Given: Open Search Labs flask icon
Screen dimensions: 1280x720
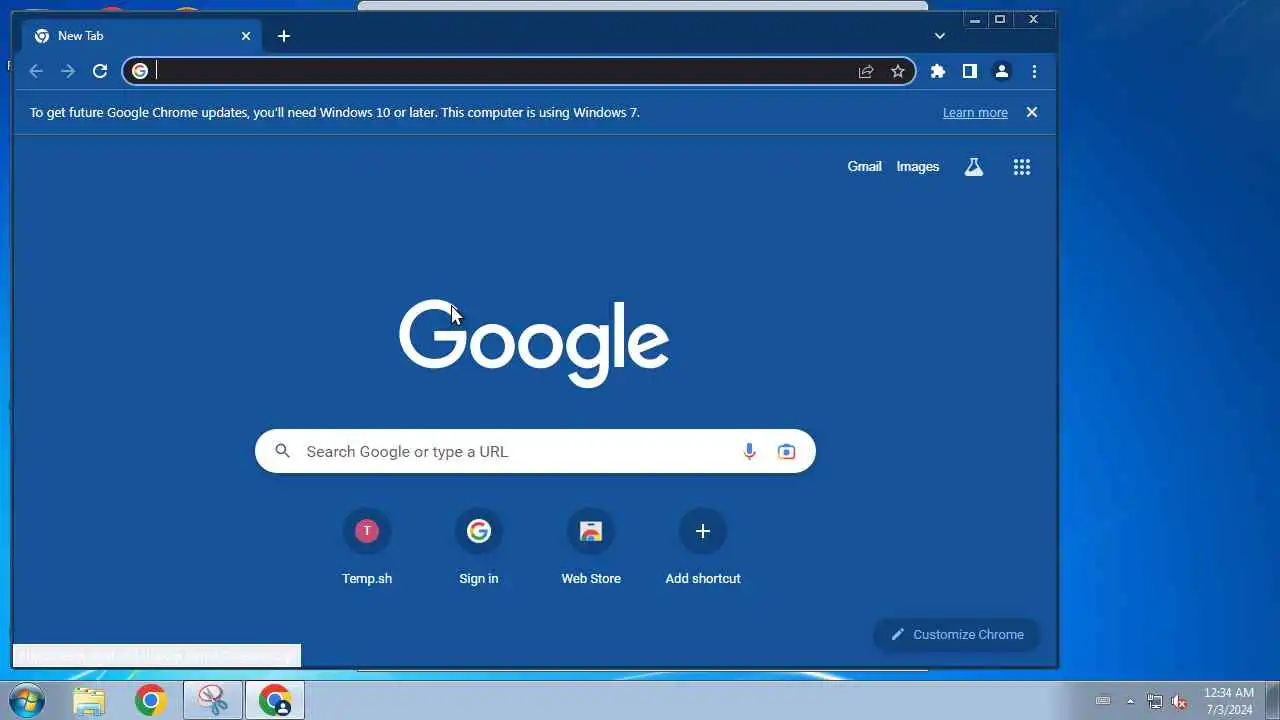Looking at the screenshot, I should [x=973, y=167].
